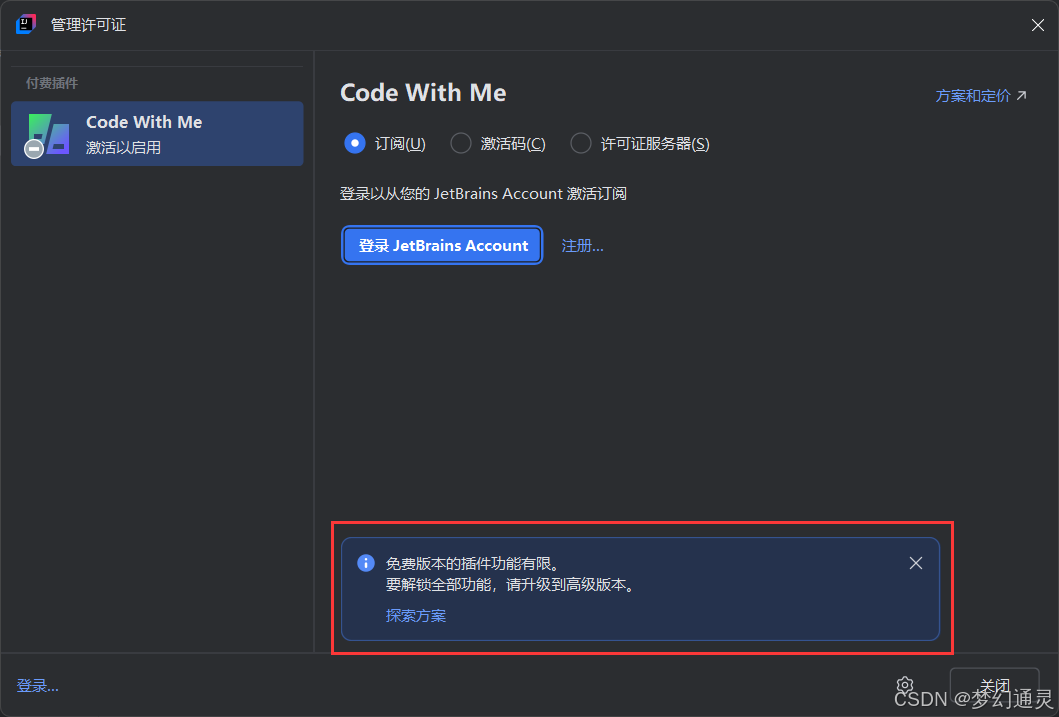Click the Code With Me plugin icon

pyautogui.click(x=47, y=134)
